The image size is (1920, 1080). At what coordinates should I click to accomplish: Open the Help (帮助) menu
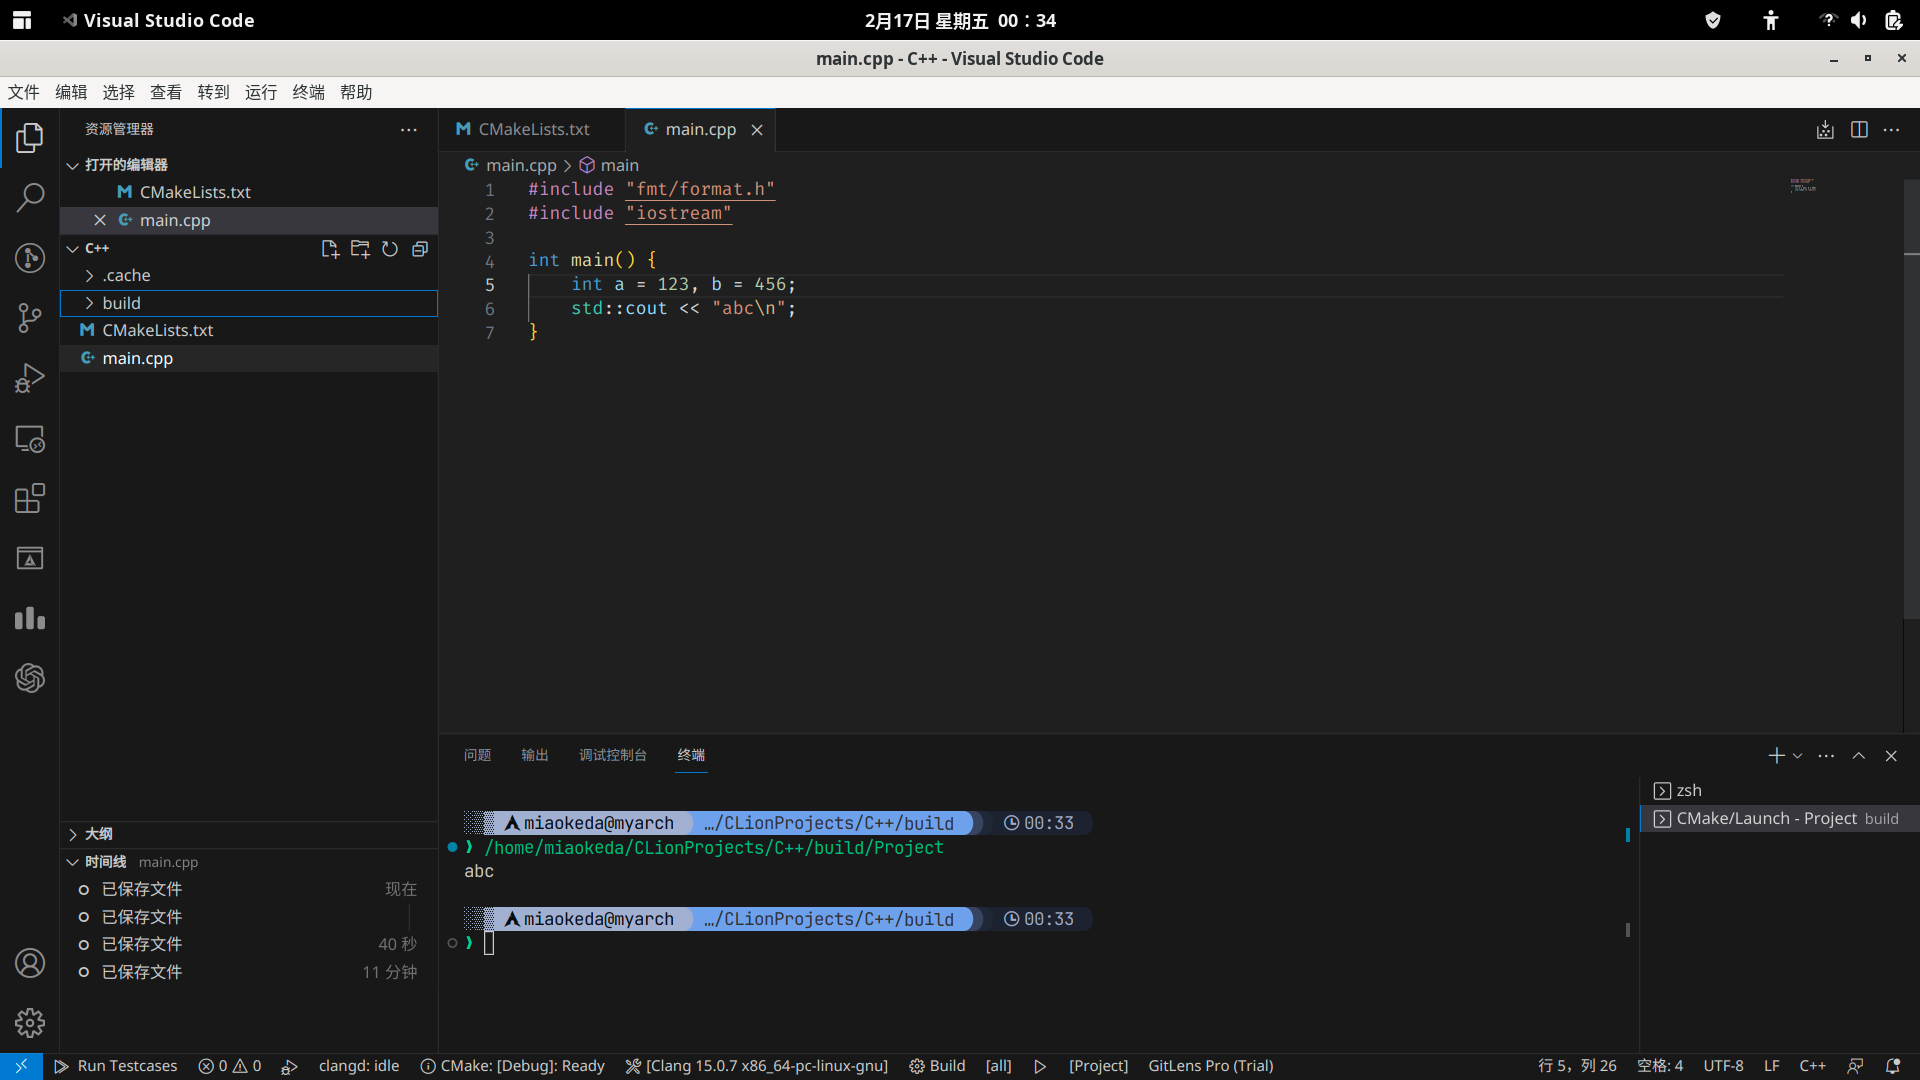356,92
